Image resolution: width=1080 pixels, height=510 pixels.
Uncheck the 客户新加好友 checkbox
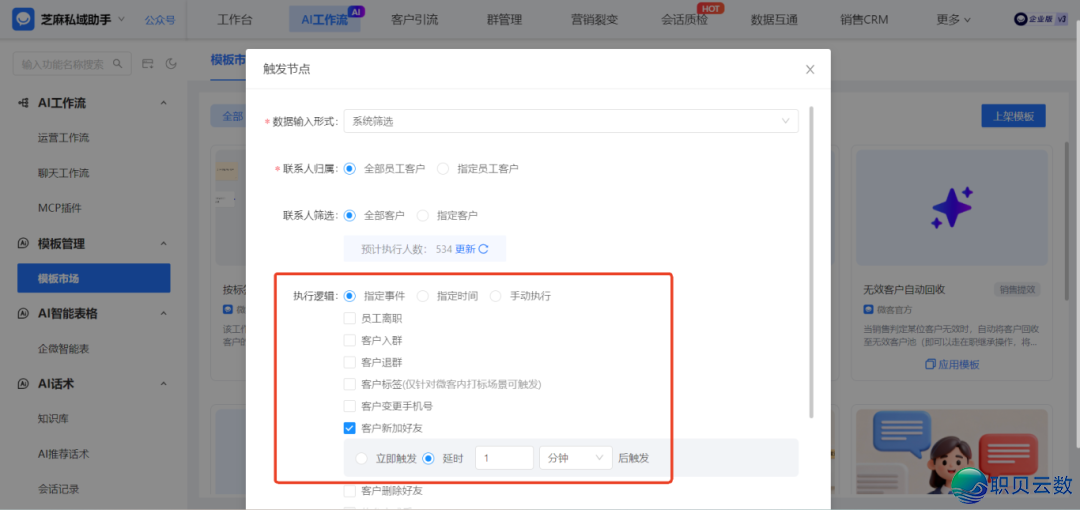(x=350, y=428)
